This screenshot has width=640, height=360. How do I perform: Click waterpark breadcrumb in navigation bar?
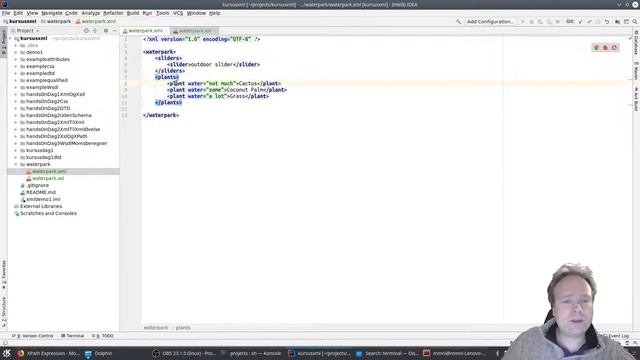click(x=56, y=21)
